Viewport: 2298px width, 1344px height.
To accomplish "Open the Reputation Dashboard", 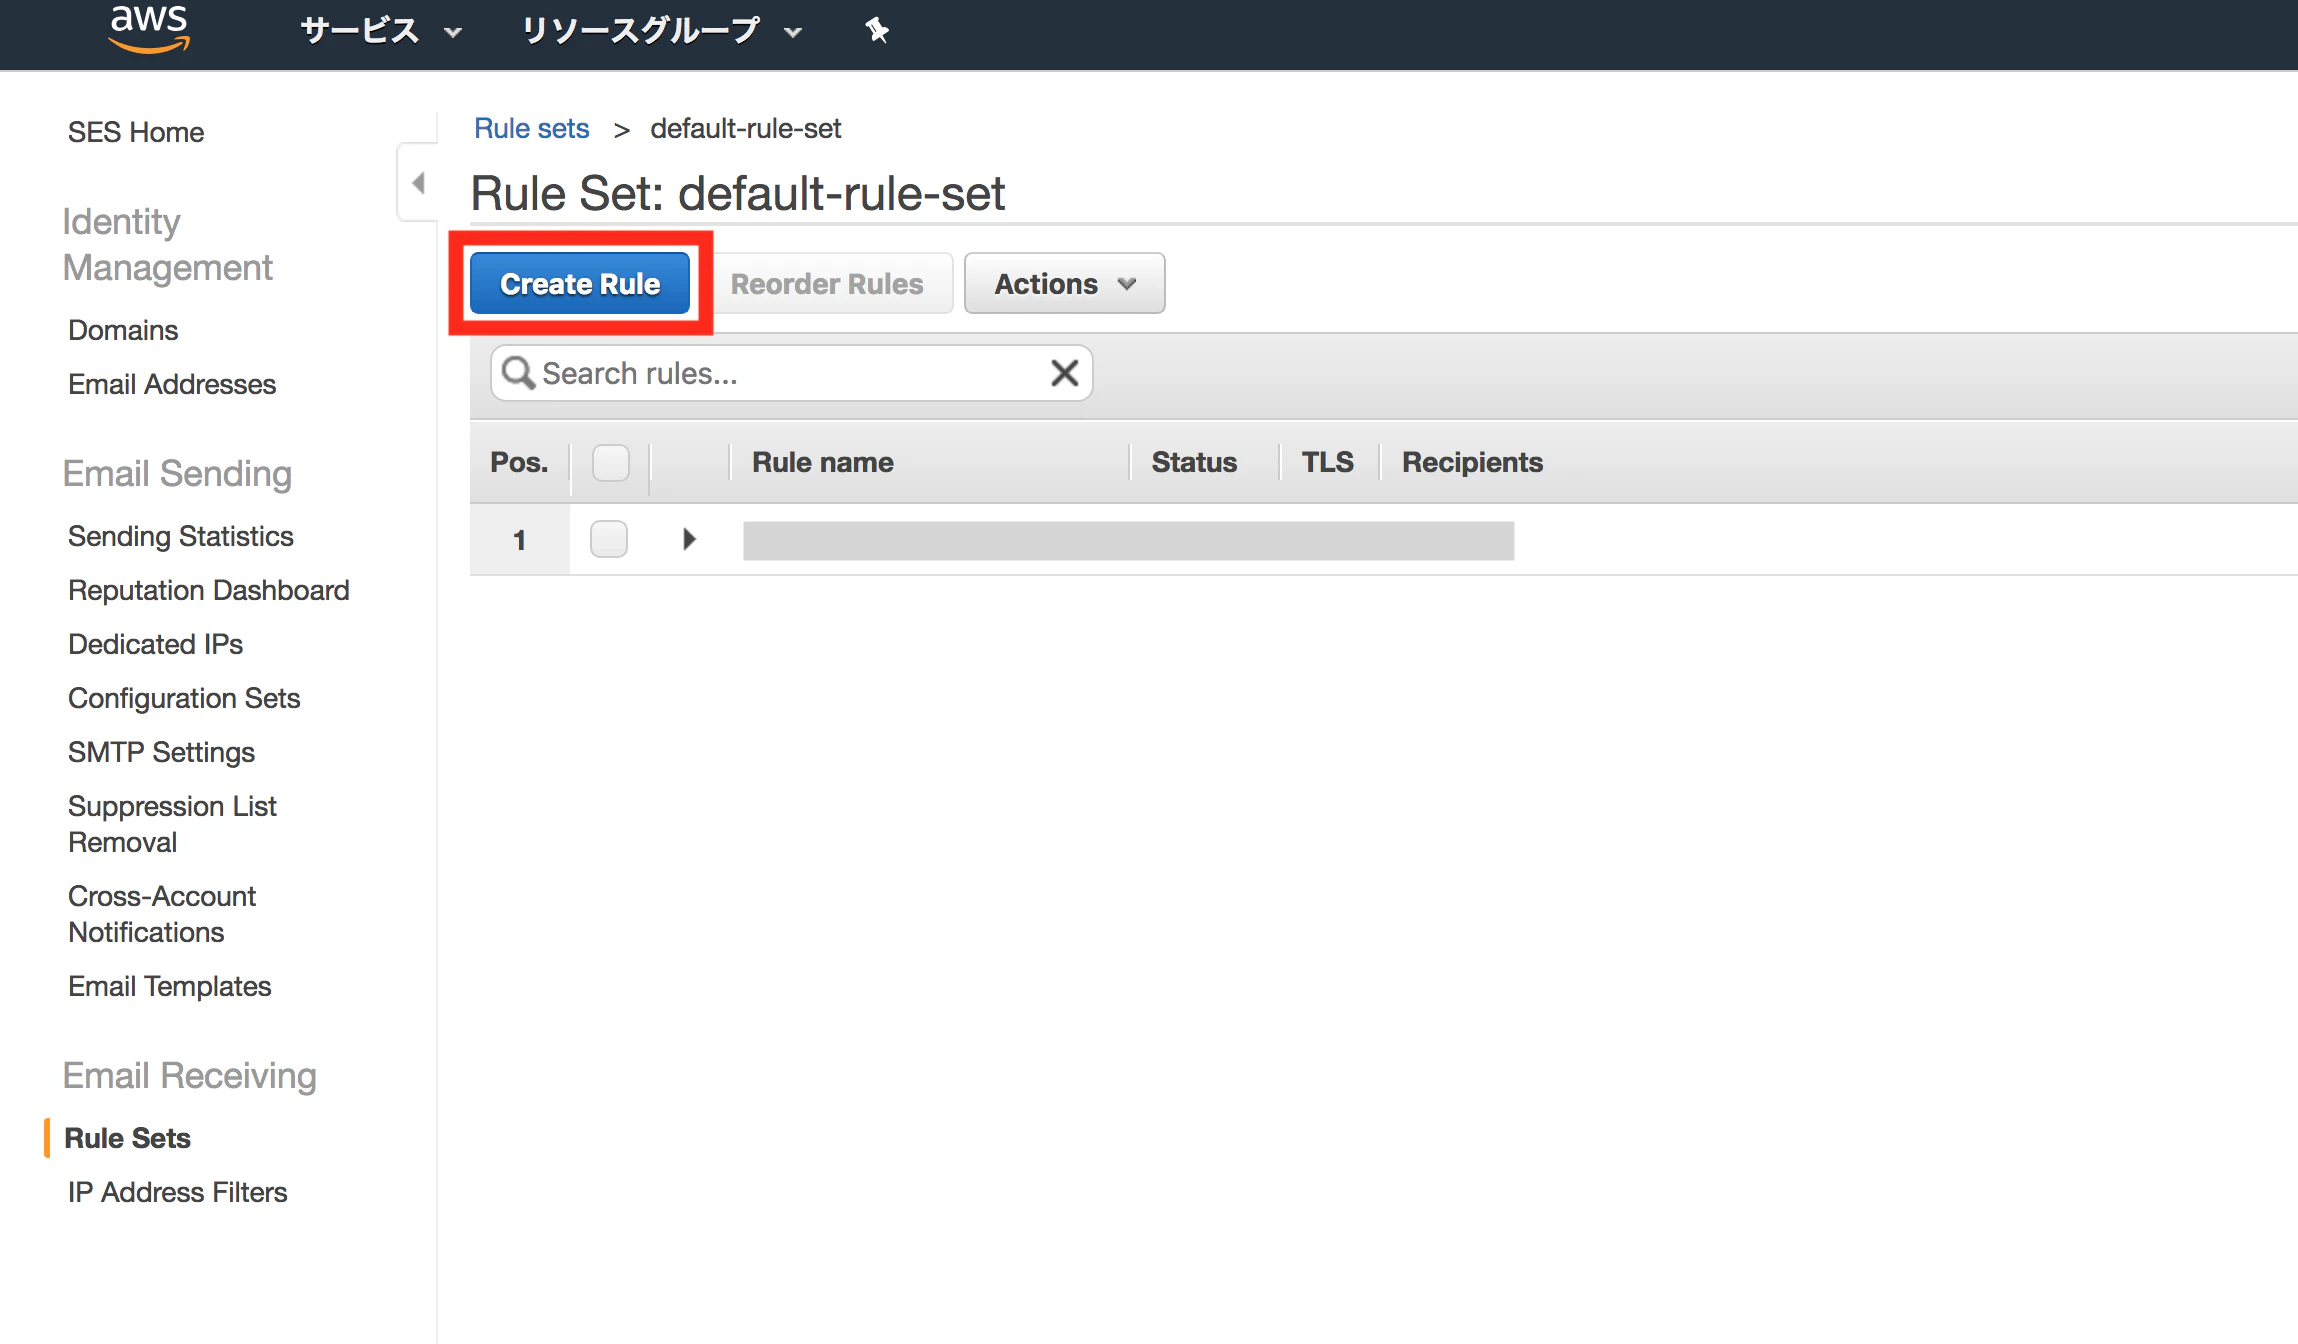I will tap(209, 590).
